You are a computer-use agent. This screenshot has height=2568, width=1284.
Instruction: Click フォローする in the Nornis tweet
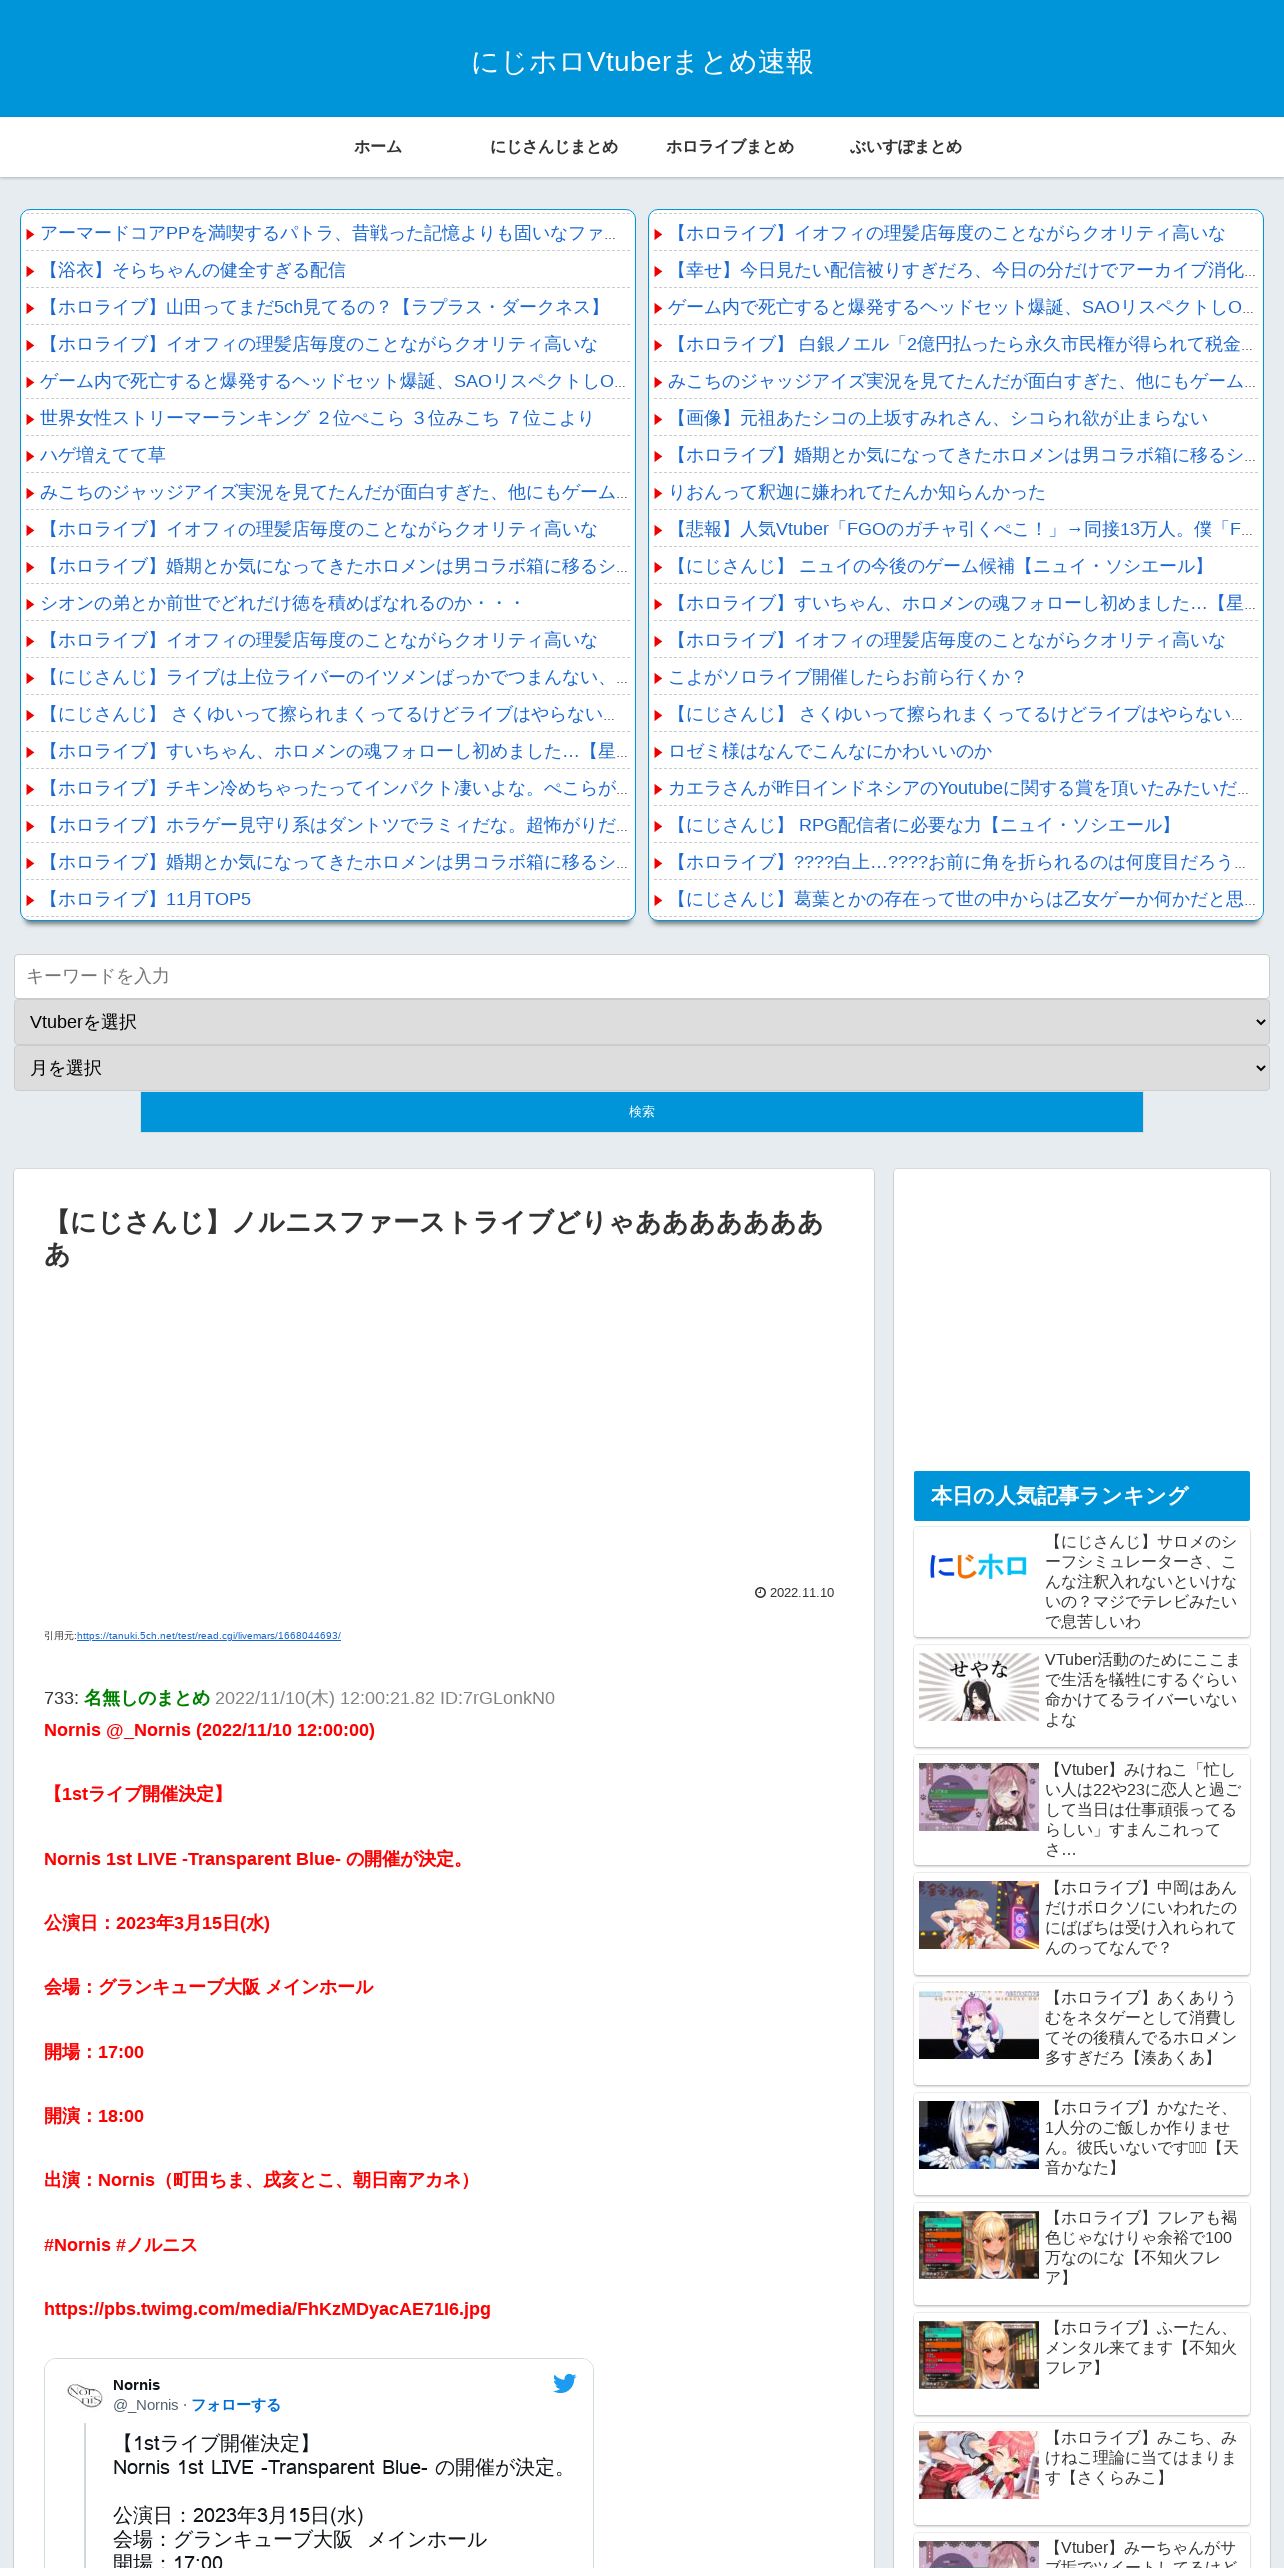(x=236, y=2405)
